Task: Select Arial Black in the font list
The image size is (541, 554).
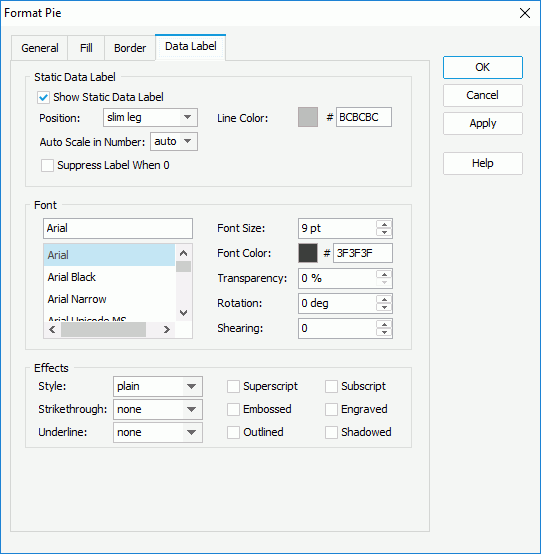Action: (109, 277)
